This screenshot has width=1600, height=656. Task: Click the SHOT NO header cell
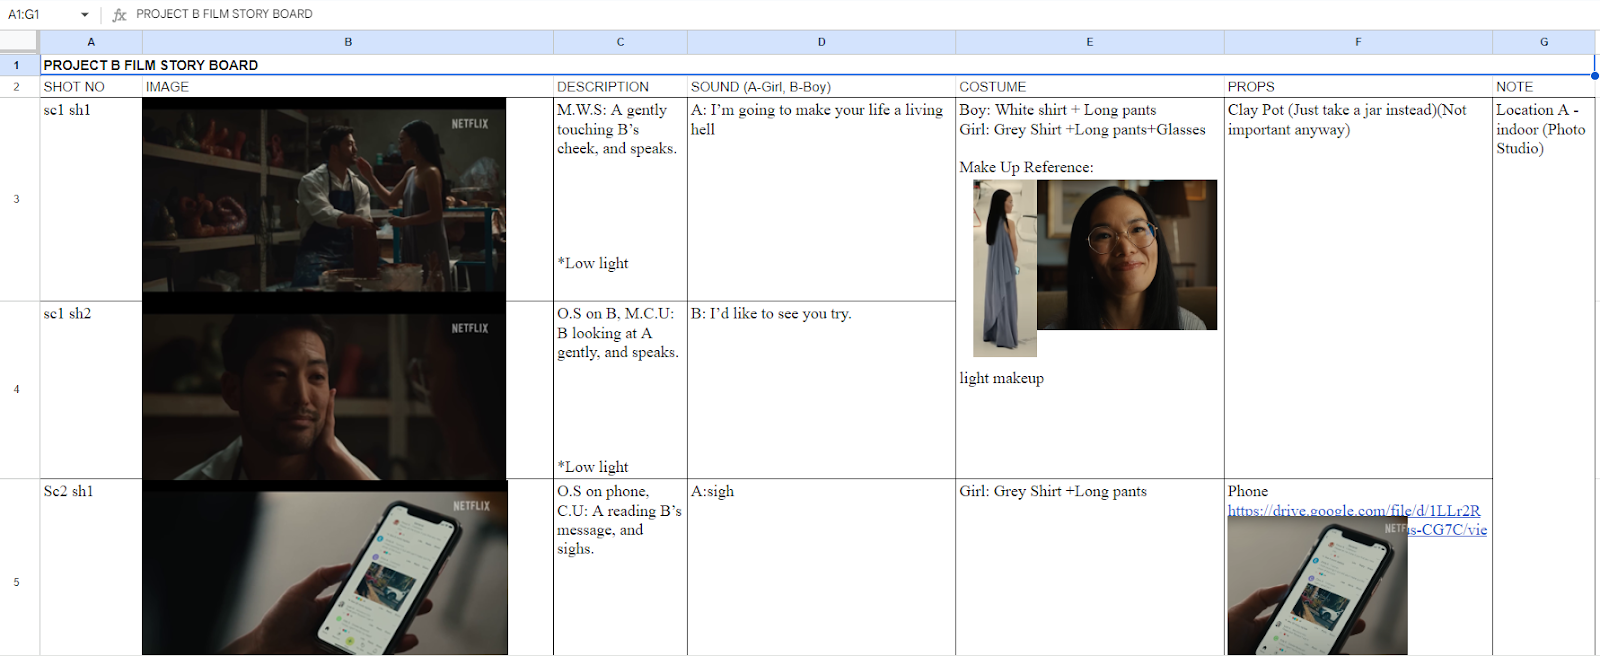91,87
